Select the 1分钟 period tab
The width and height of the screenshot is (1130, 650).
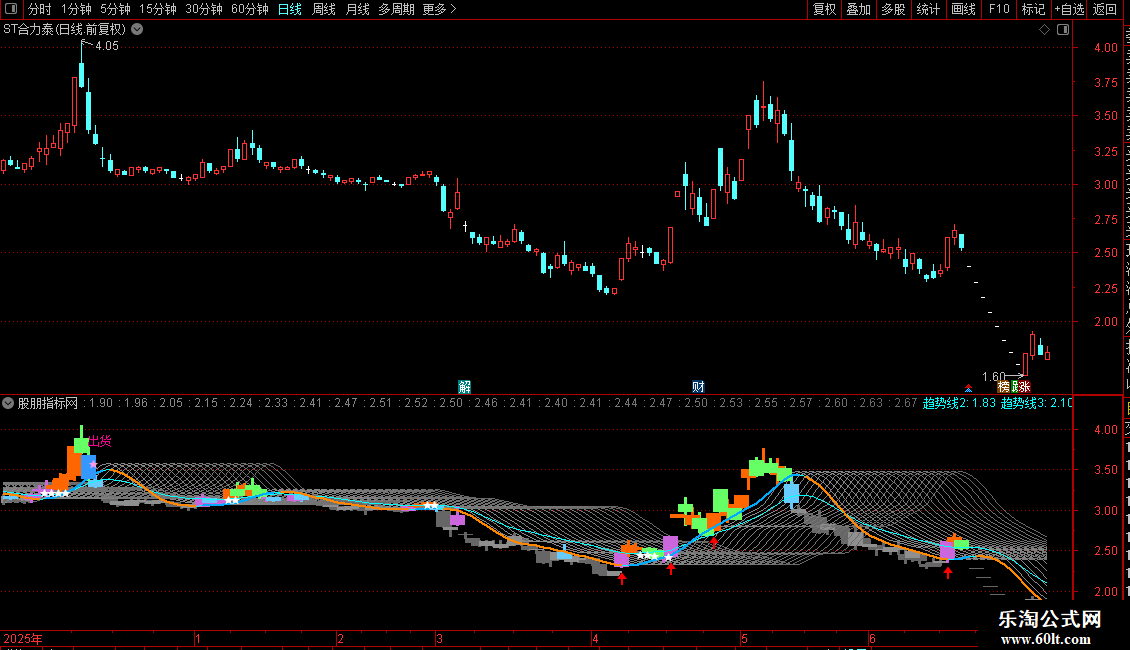tap(76, 9)
